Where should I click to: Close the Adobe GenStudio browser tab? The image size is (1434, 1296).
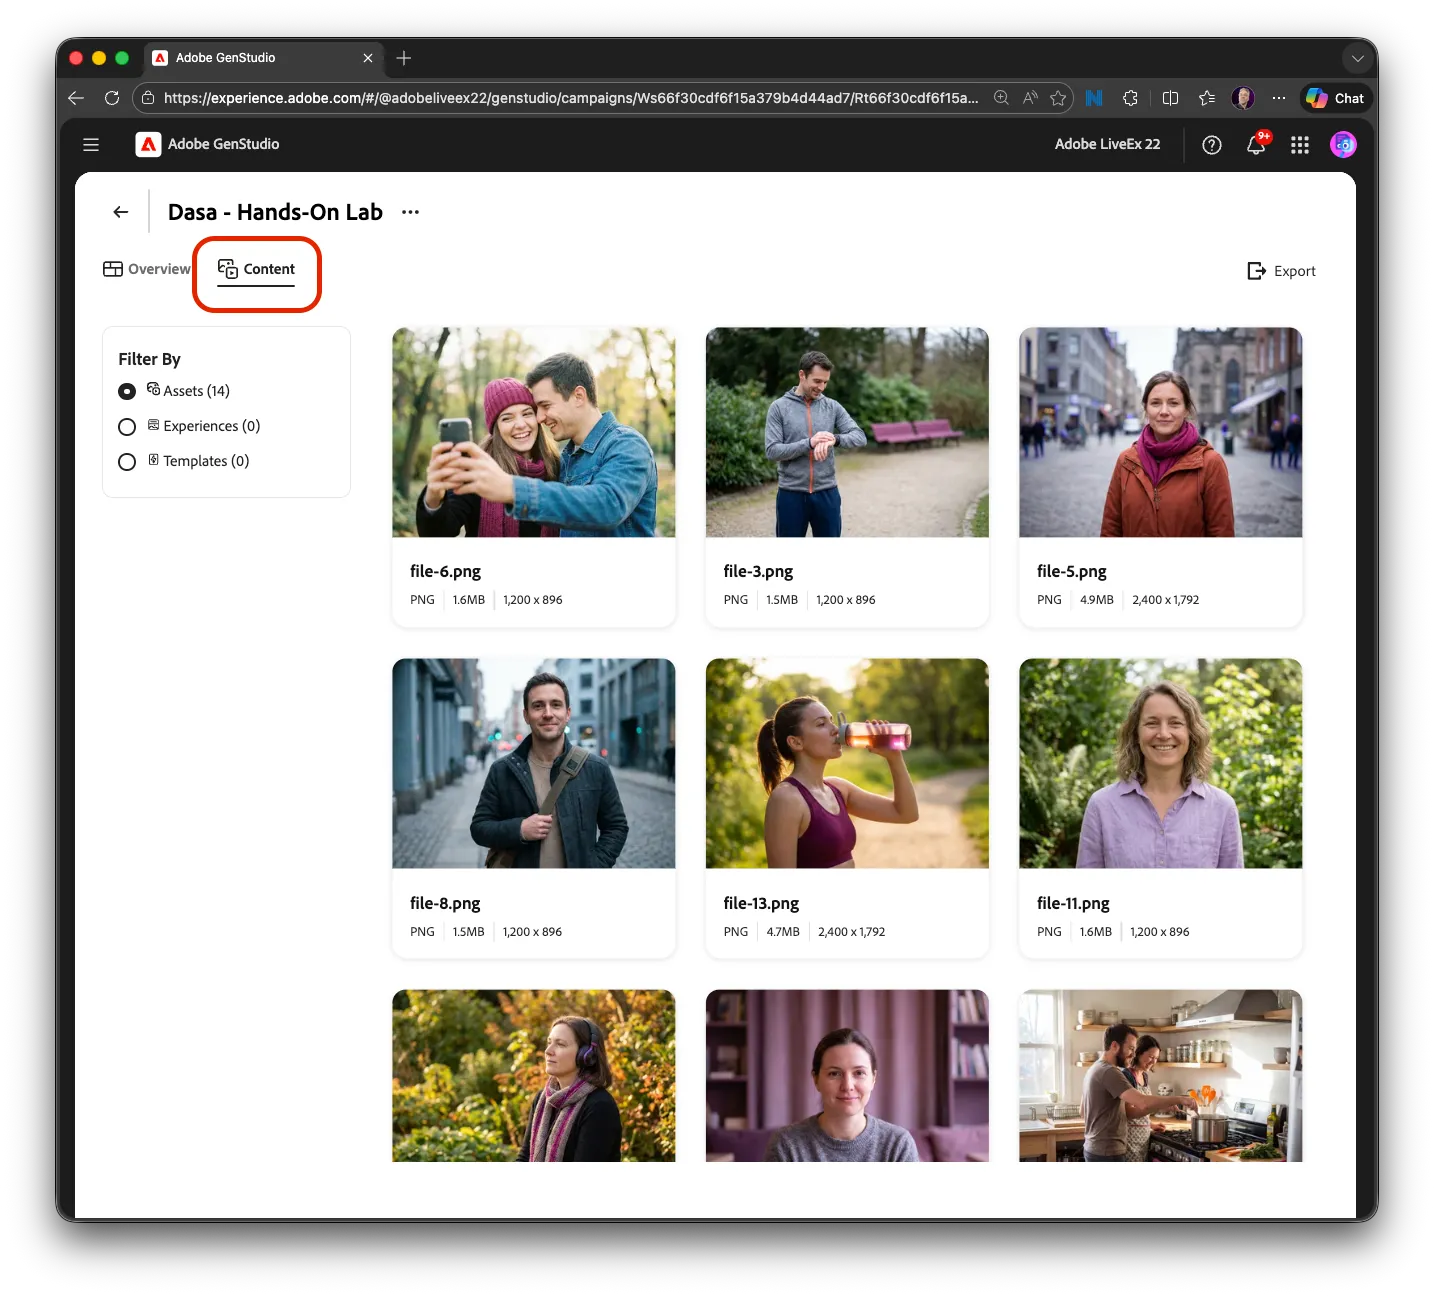(368, 58)
